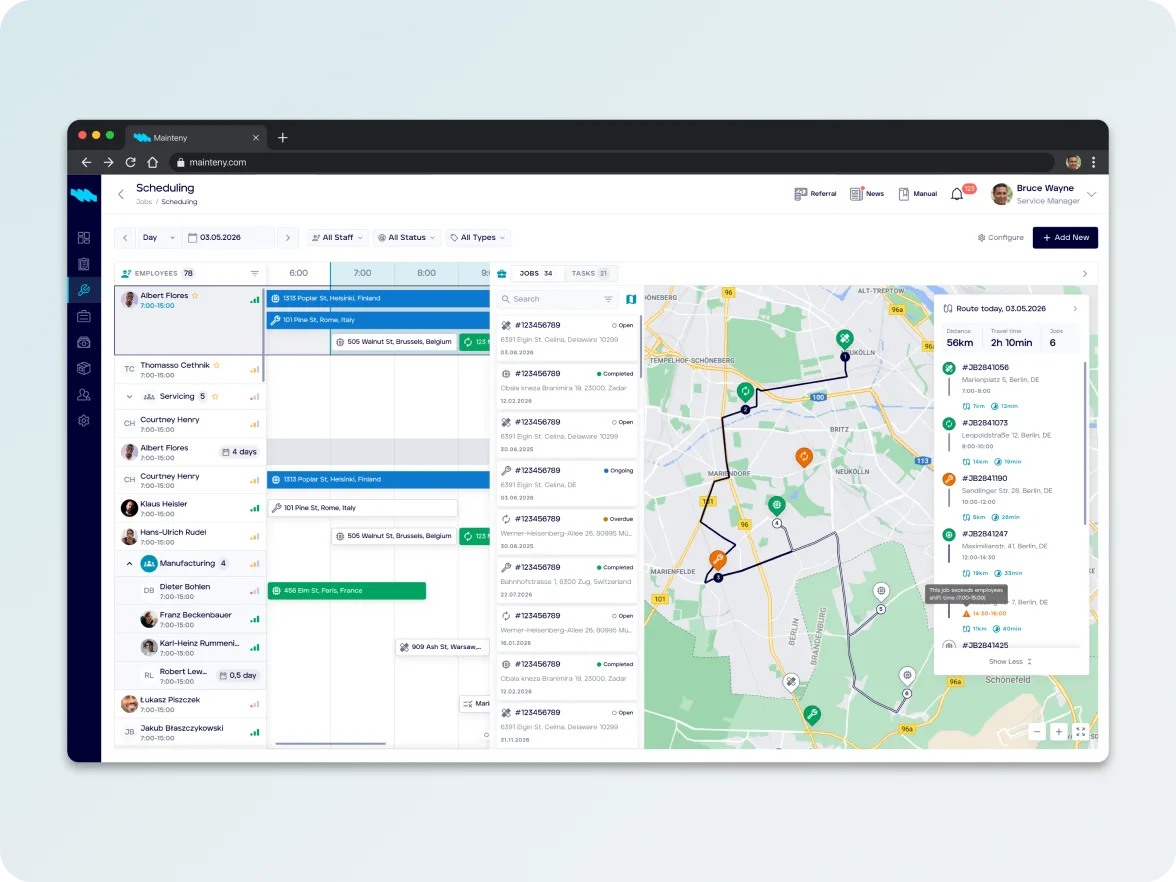The width and height of the screenshot is (1176, 882).
Task: Open the All Types filter dropdown
Action: pos(477,238)
